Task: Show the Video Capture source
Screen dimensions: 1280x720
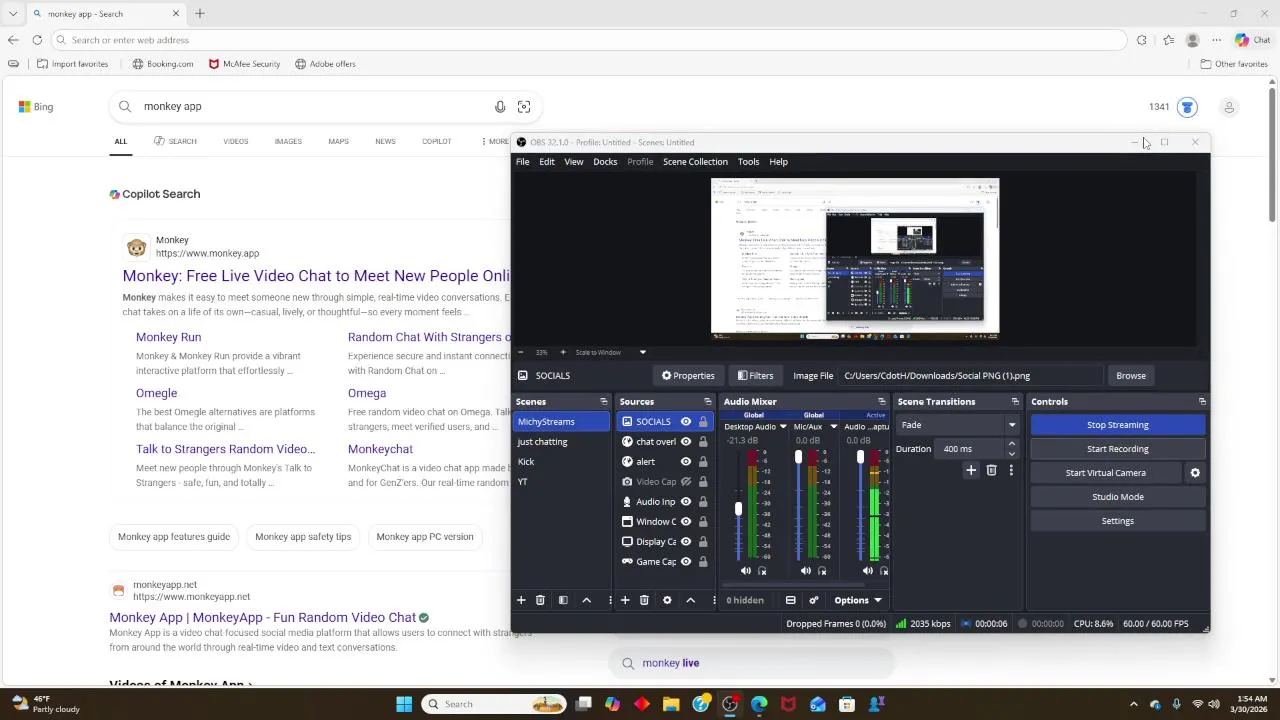Action: pos(686,482)
